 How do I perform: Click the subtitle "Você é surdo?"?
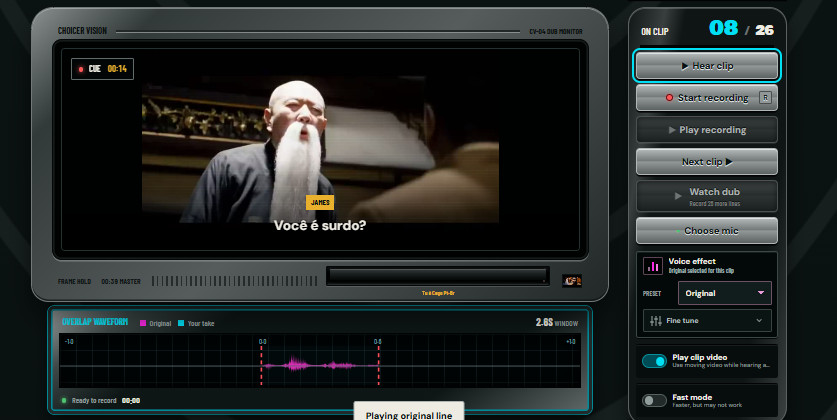(x=320, y=225)
